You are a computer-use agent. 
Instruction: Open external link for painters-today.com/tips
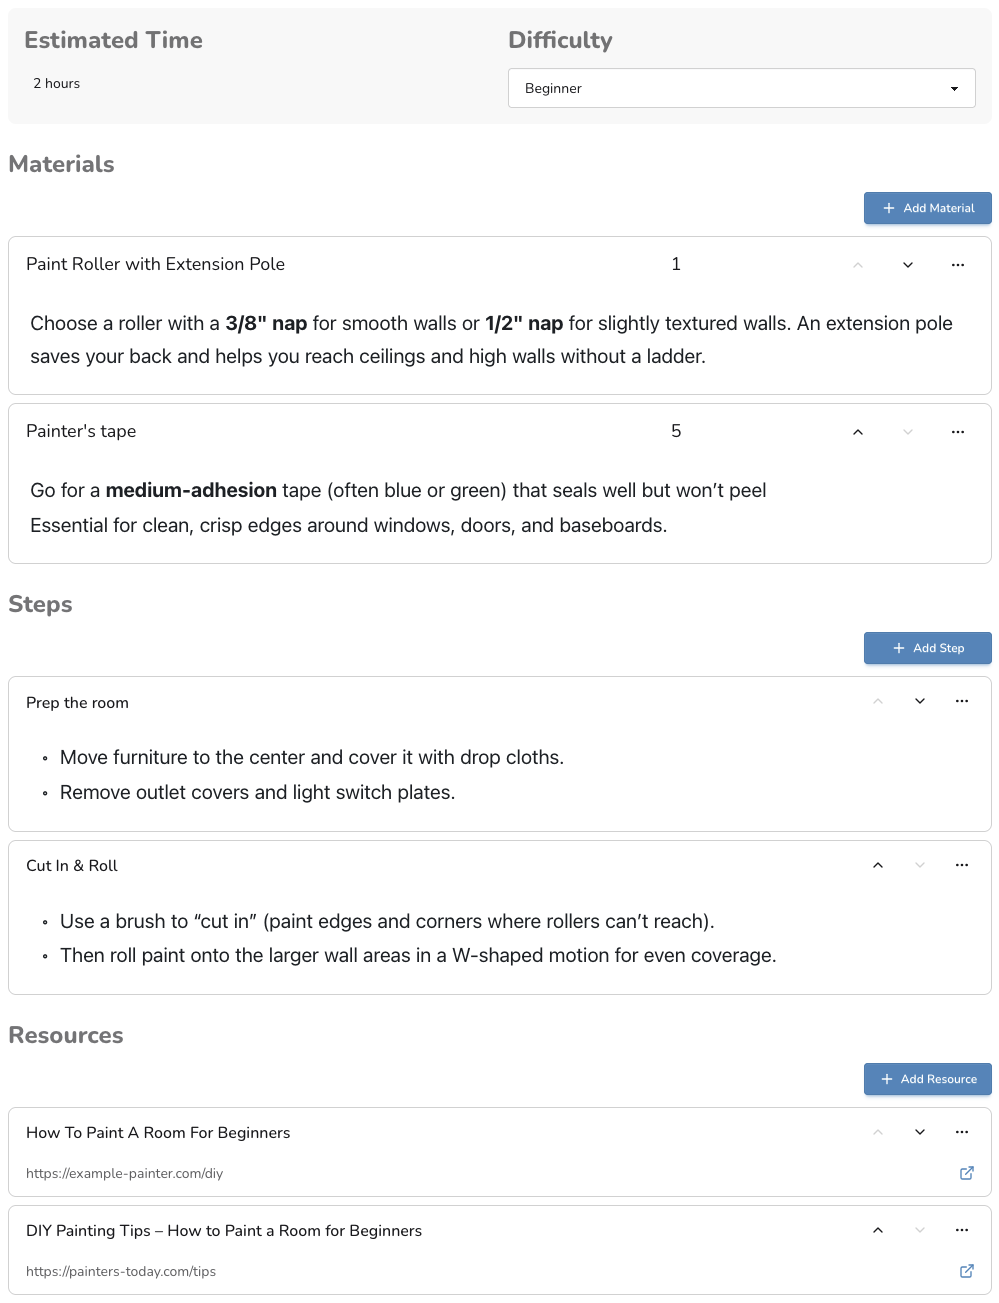(x=967, y=1271)
